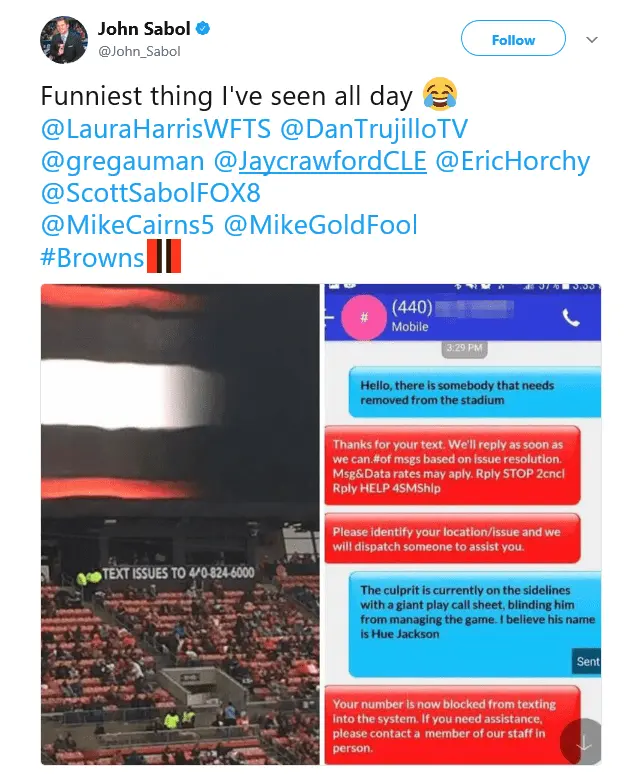
Task: Open the @LauraHarrisWFTS mention
Action: tap(156, 129)
